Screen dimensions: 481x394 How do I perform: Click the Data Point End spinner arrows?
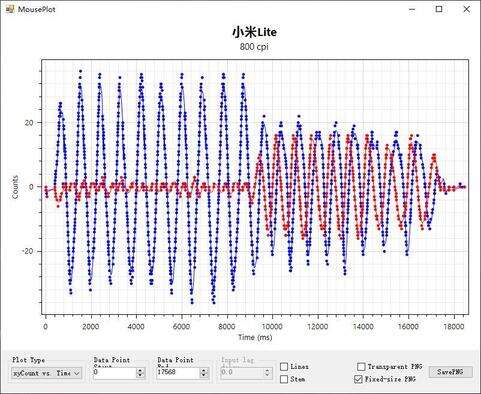tap(204, 373)
